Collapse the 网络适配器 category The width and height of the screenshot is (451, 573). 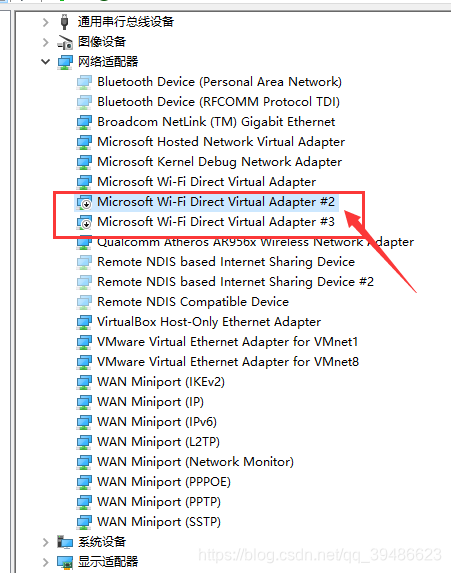point(46,62)
